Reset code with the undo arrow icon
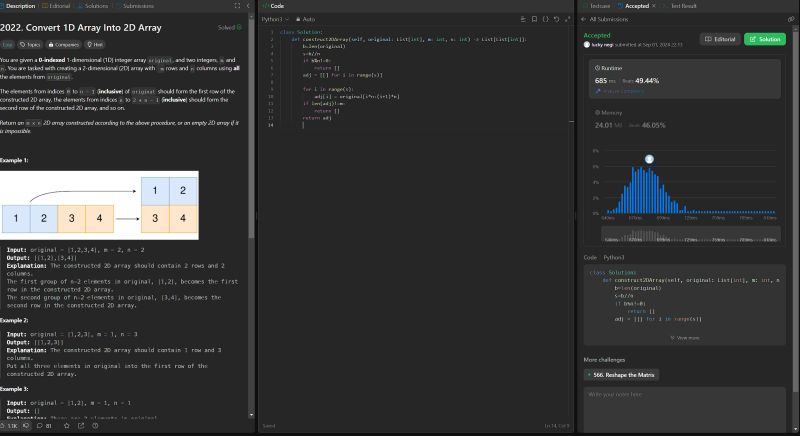 pyautogui.click(x=556, y=19)
